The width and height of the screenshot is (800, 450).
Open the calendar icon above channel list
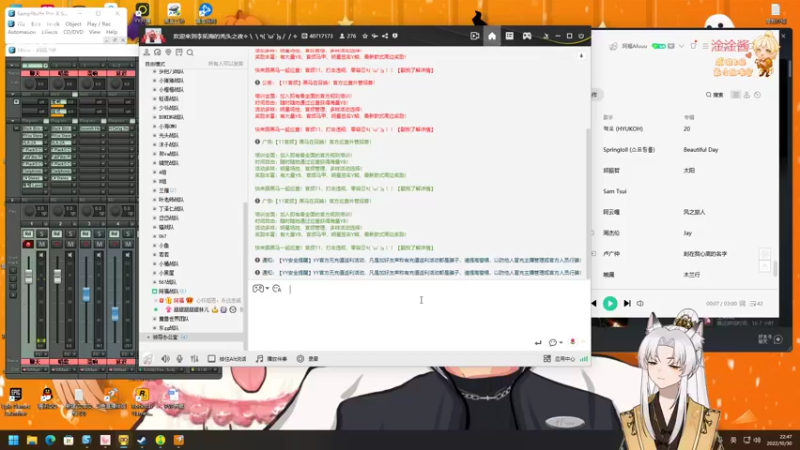pos(179,53)
